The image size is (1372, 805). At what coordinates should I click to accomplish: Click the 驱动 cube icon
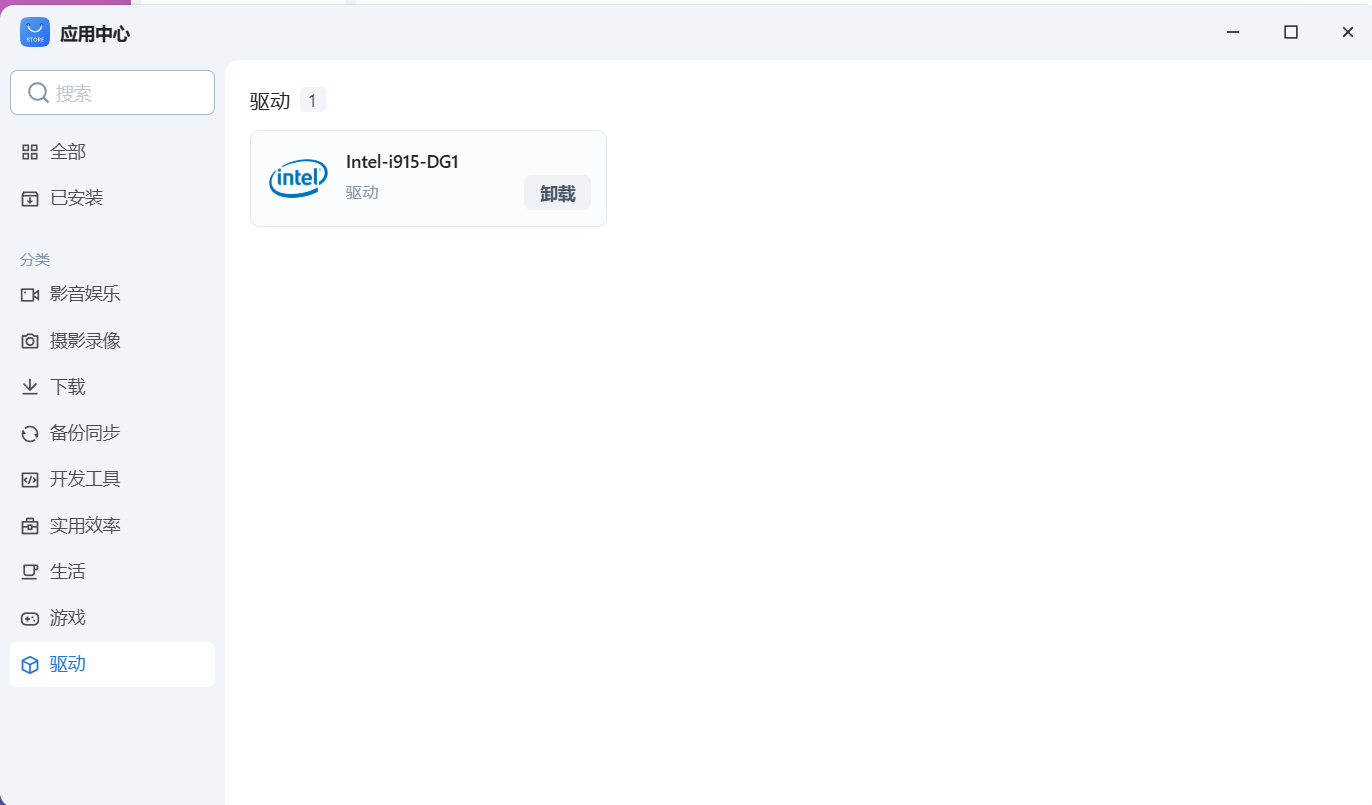click(30, 664)
